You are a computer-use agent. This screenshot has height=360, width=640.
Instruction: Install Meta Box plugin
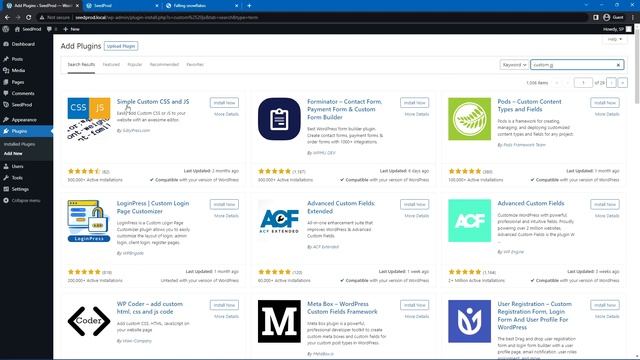(x=414, y=305)
